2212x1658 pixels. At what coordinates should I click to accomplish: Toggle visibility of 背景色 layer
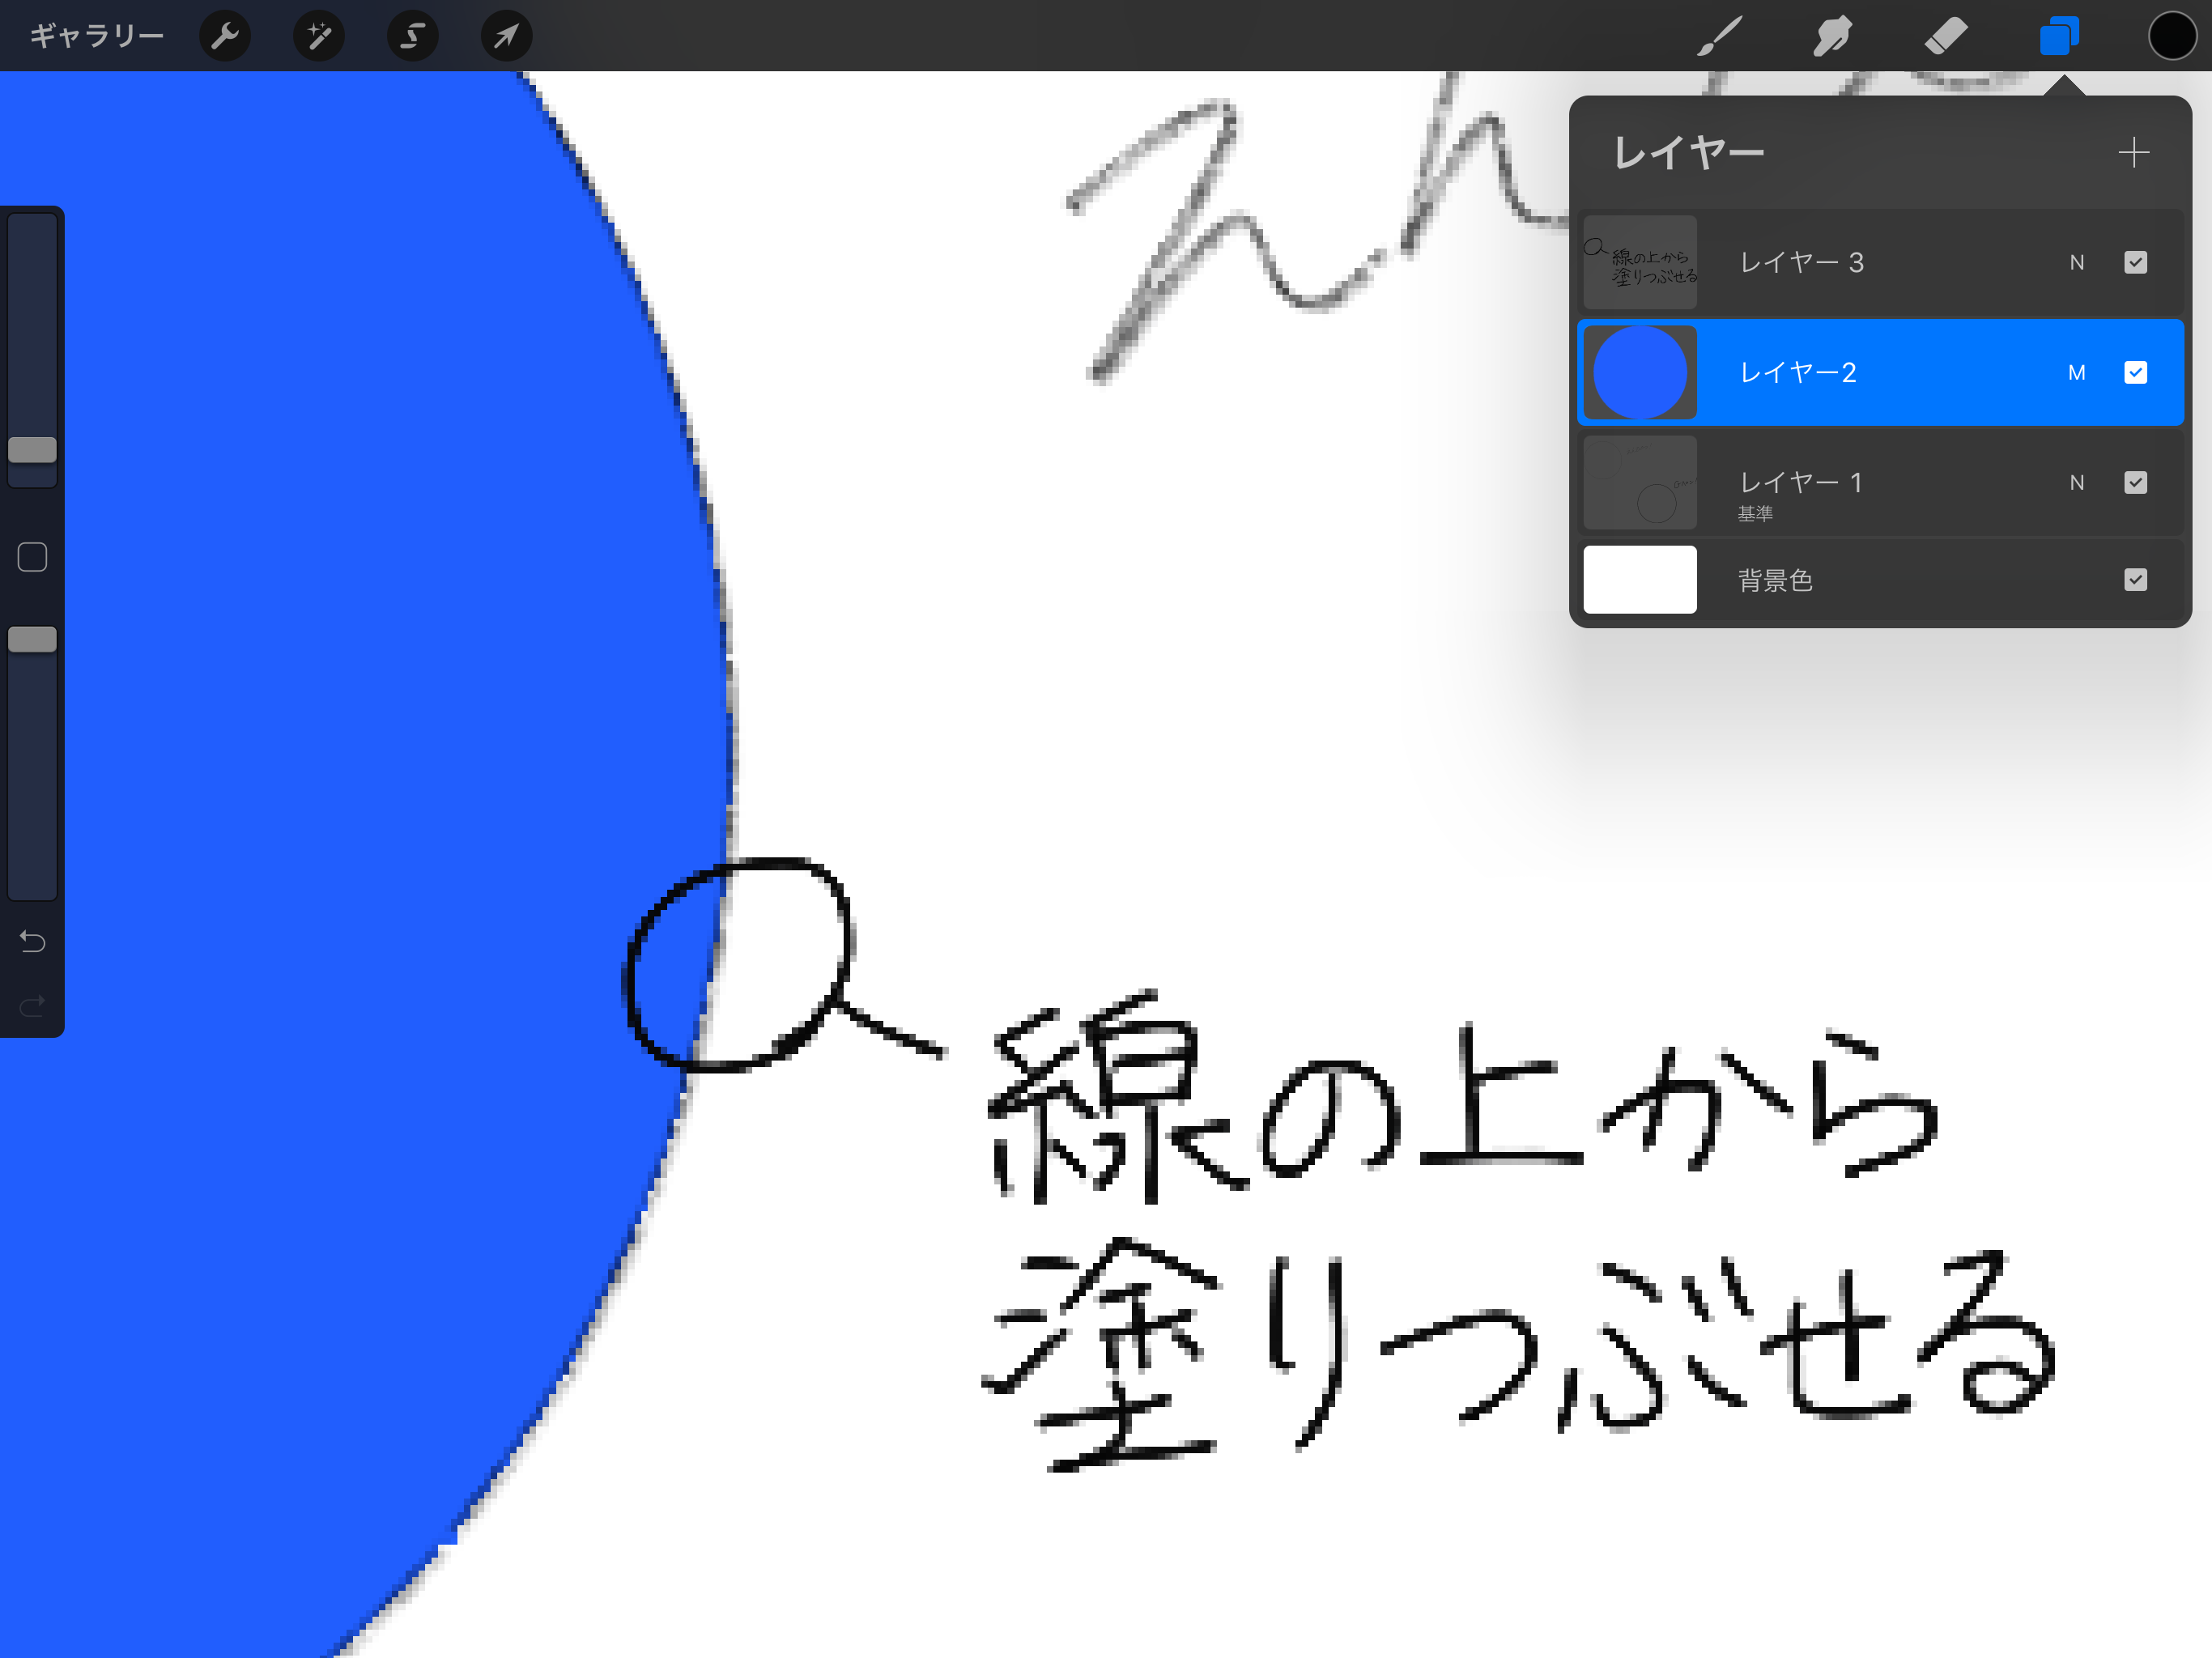click(x=2135, y=580)
